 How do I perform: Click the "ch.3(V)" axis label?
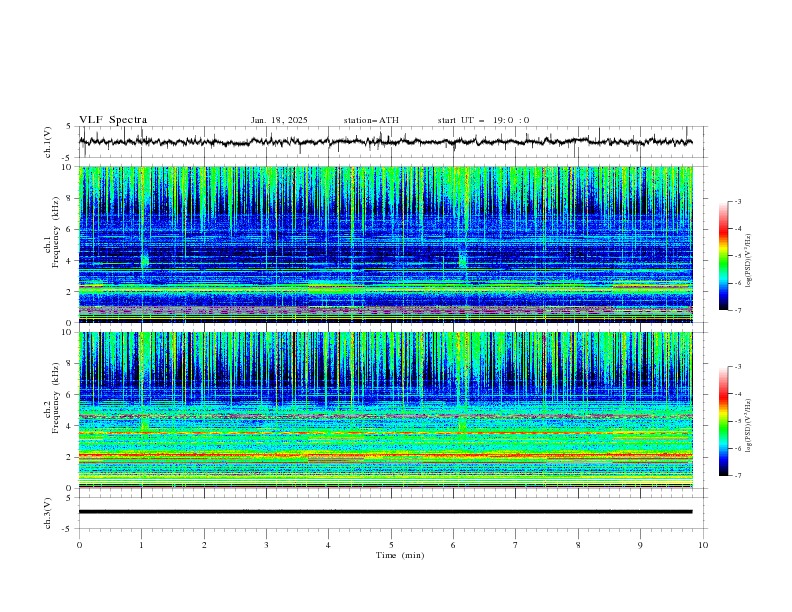tap(48, 513)
